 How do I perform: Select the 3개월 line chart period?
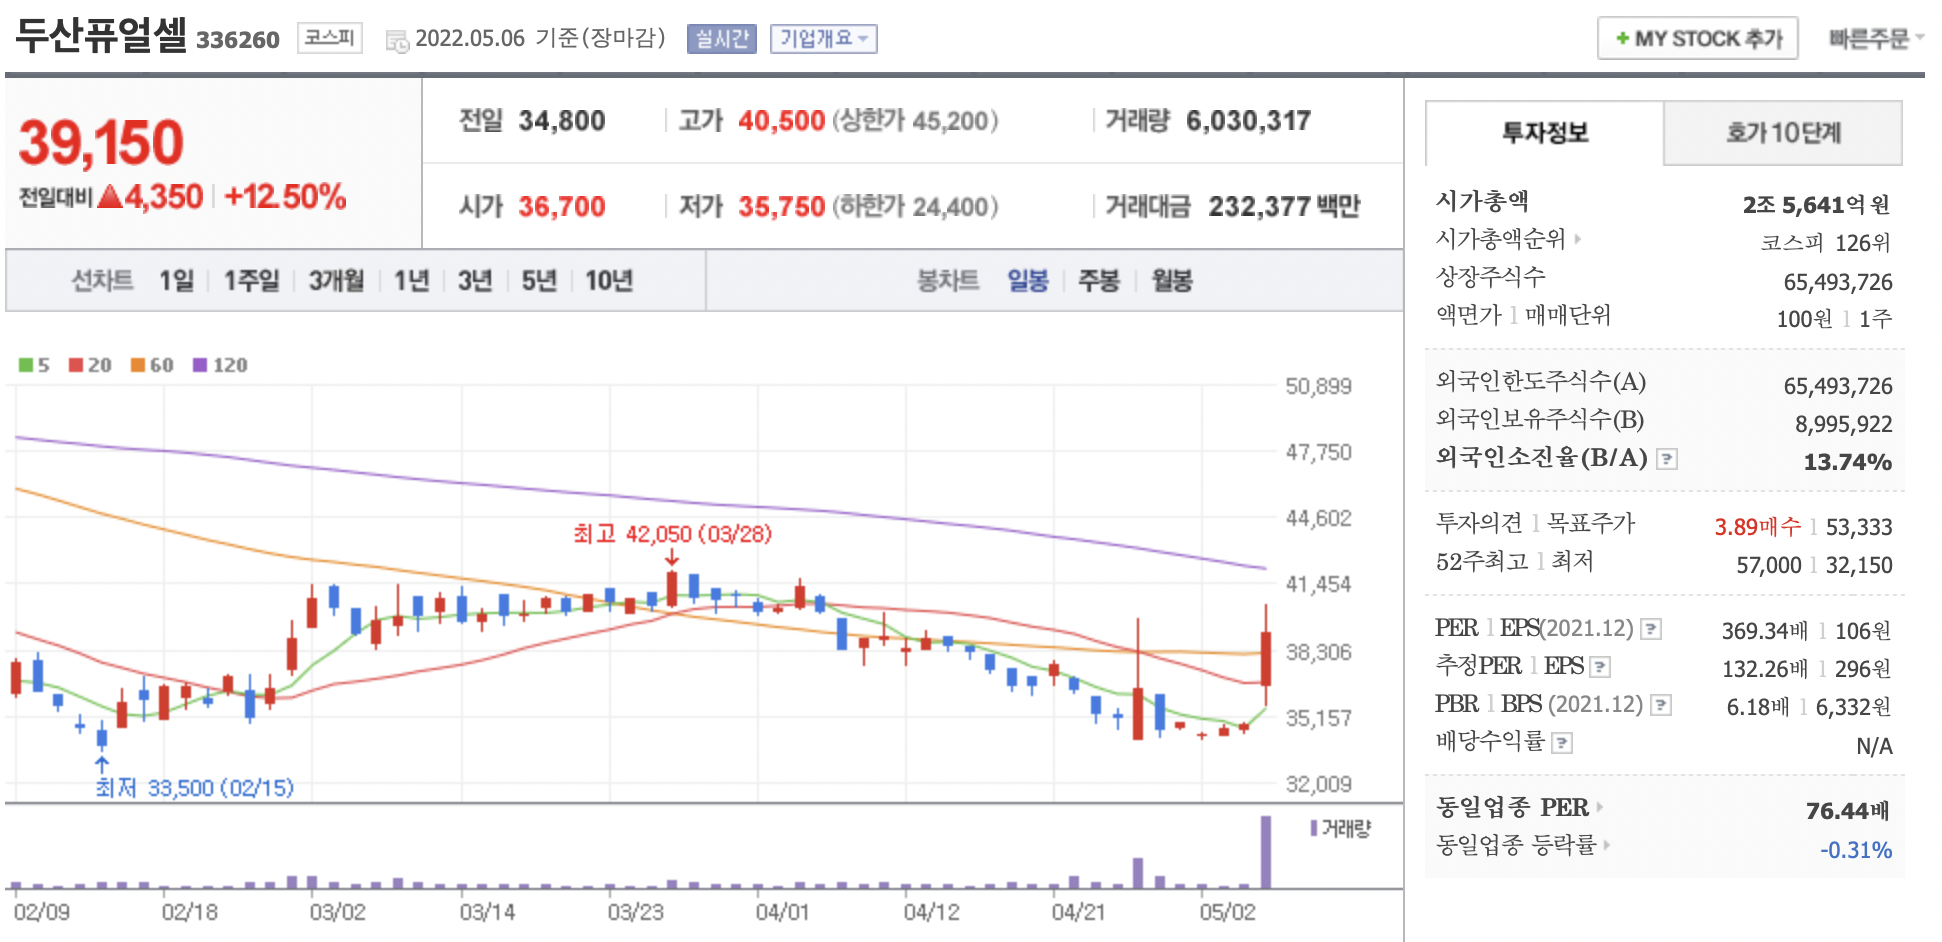pos(336,281)
